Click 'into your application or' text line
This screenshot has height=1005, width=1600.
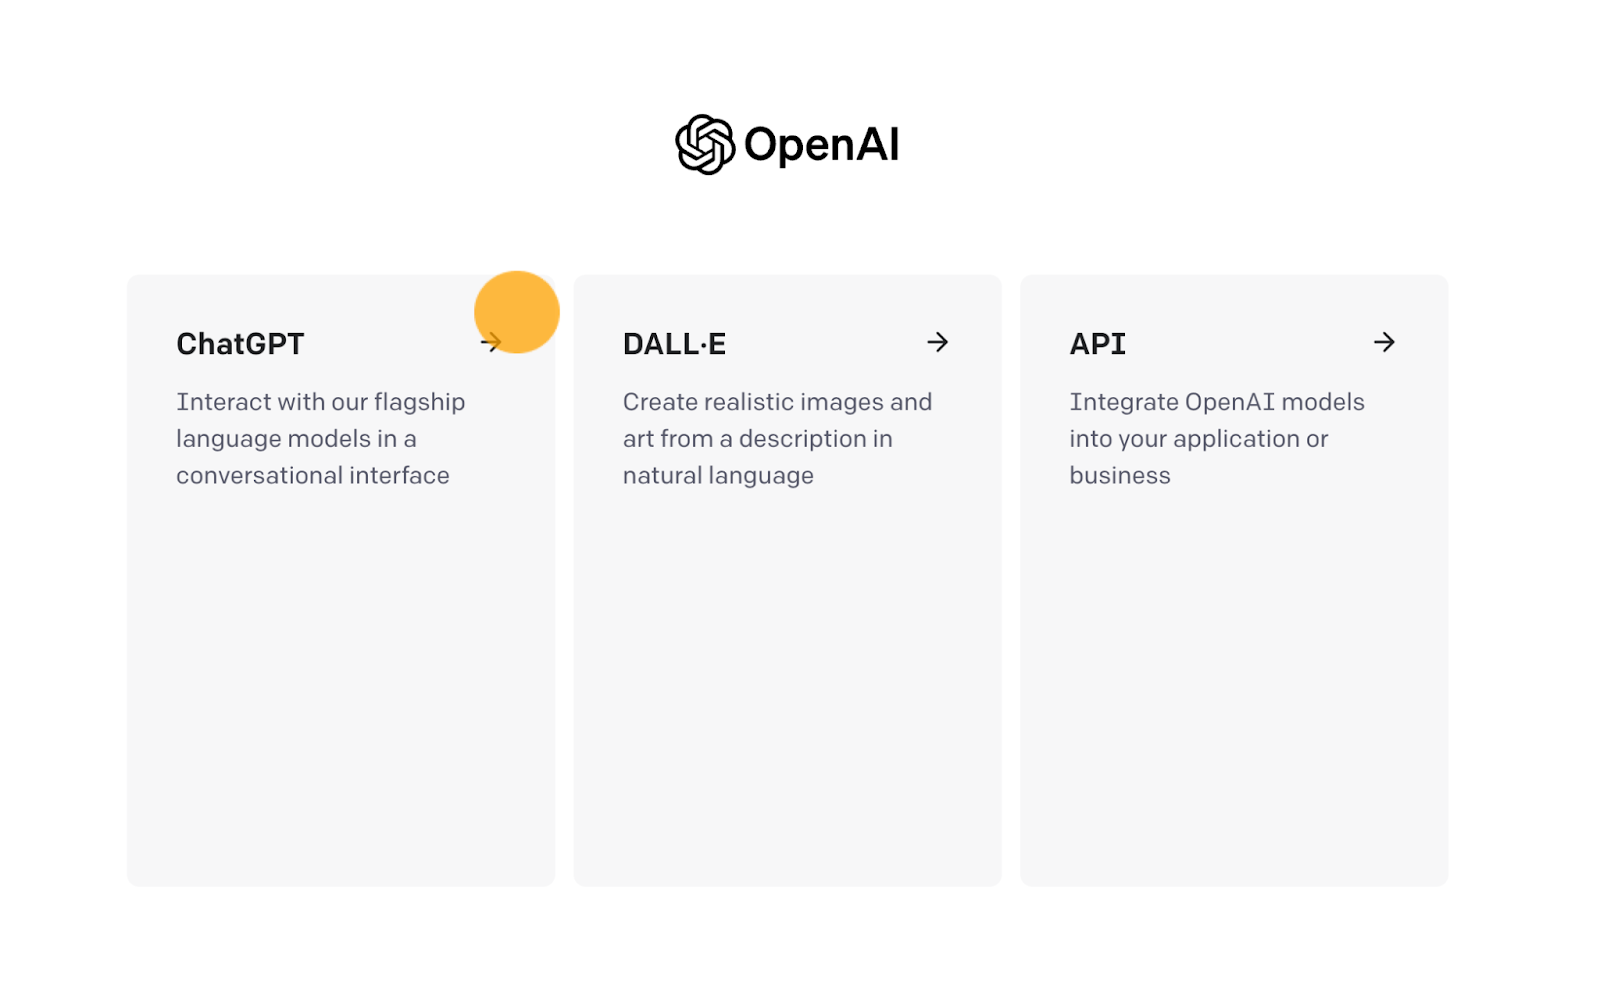pos(1199,439)
